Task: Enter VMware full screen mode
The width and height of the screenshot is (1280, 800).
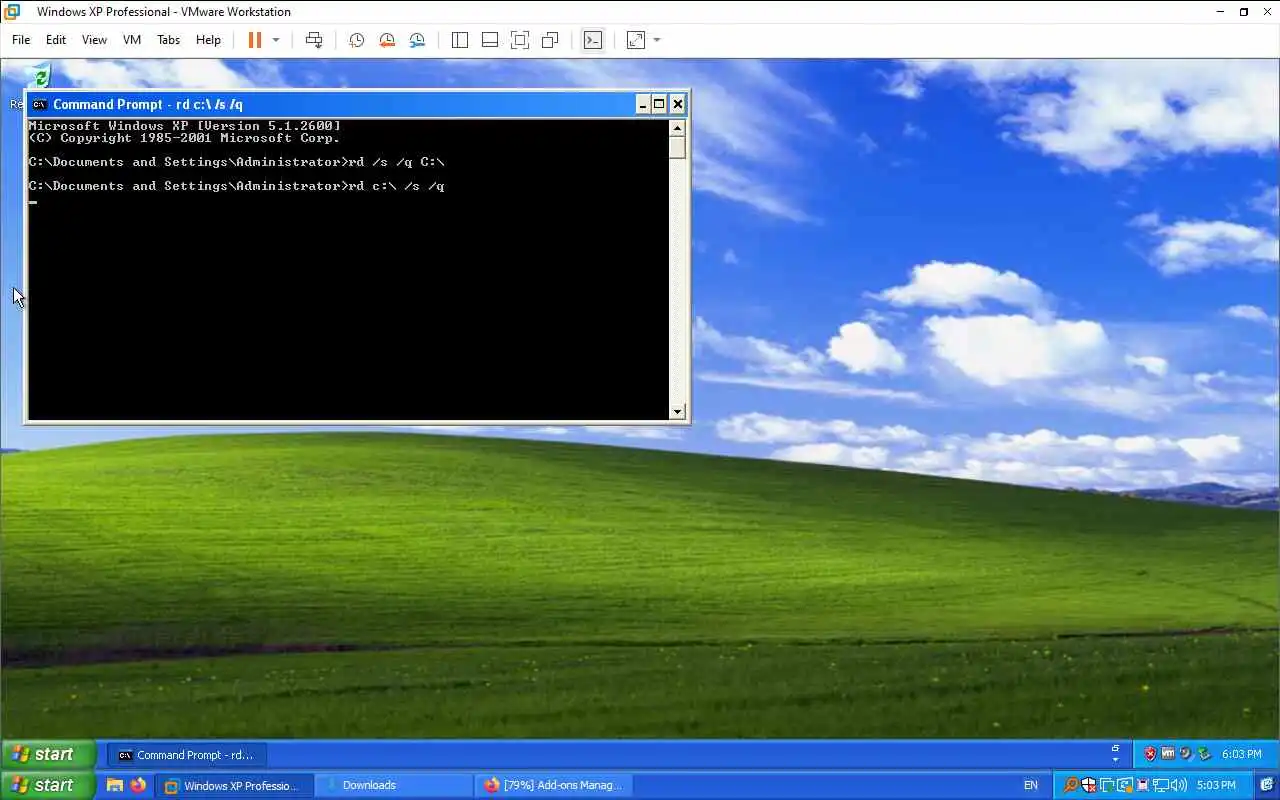Action: coord(520,40)
